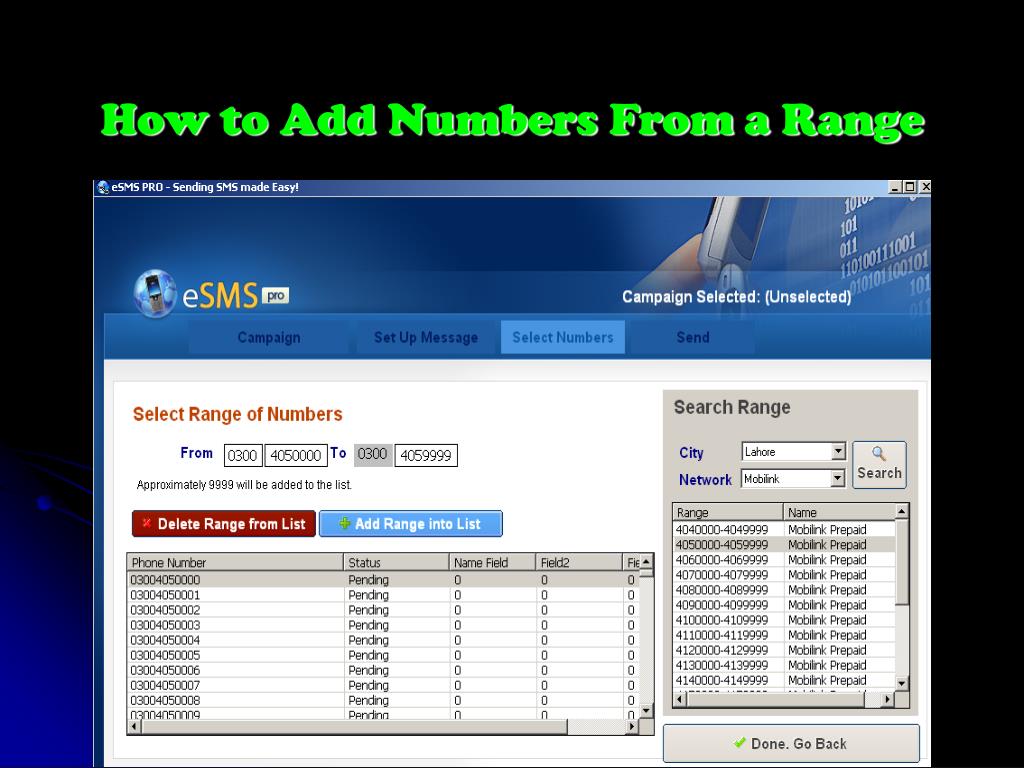Click the Field2 column header
1024x768 pixels.
(579, 562)
